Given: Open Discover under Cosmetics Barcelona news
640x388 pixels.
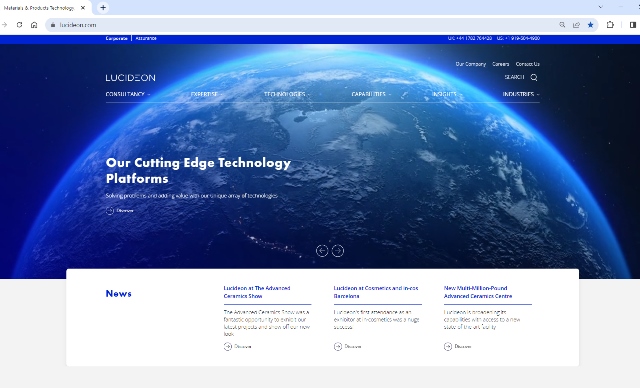Looking at the screenshot, I should click(x=347, y=346).
